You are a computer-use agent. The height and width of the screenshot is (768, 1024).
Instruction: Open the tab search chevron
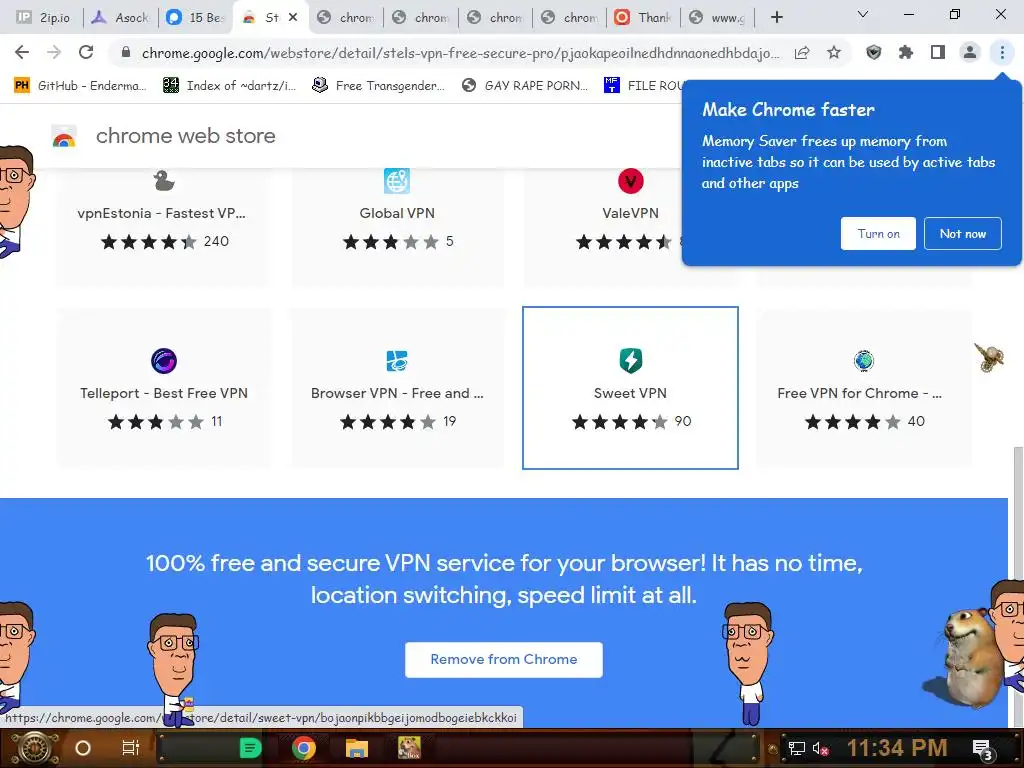click(863, 14)
